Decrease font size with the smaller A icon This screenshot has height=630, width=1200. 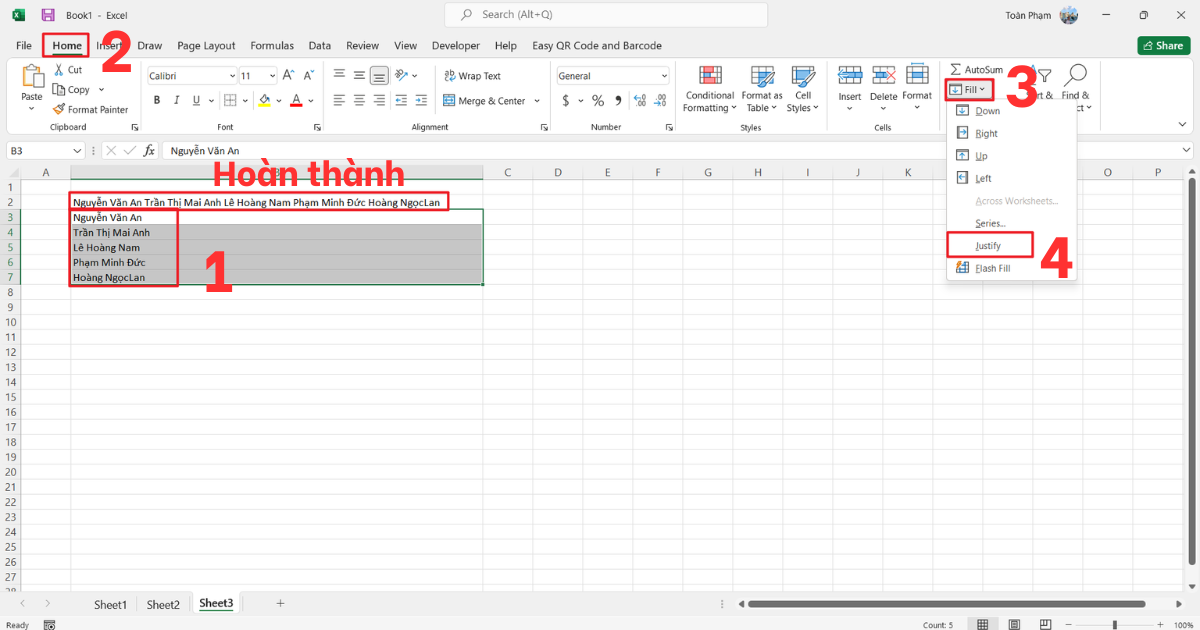(x=309, y=75)
